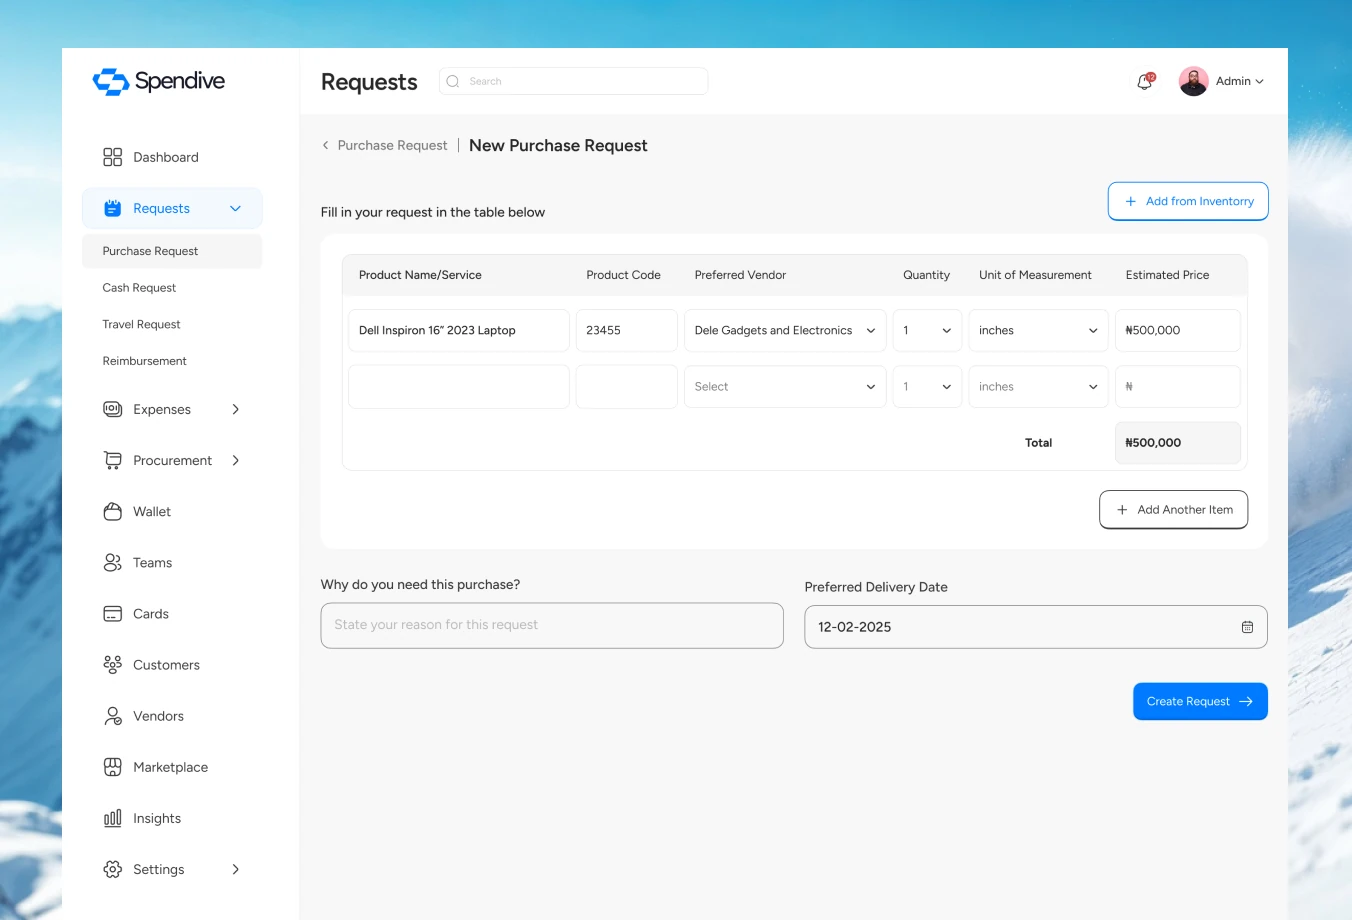The width and height of the screenshot is (1352, 920).
Task: Click the estimated price field ₦500,000 in Dell row
Action: pyautogui.click(x=1178, y=330)
